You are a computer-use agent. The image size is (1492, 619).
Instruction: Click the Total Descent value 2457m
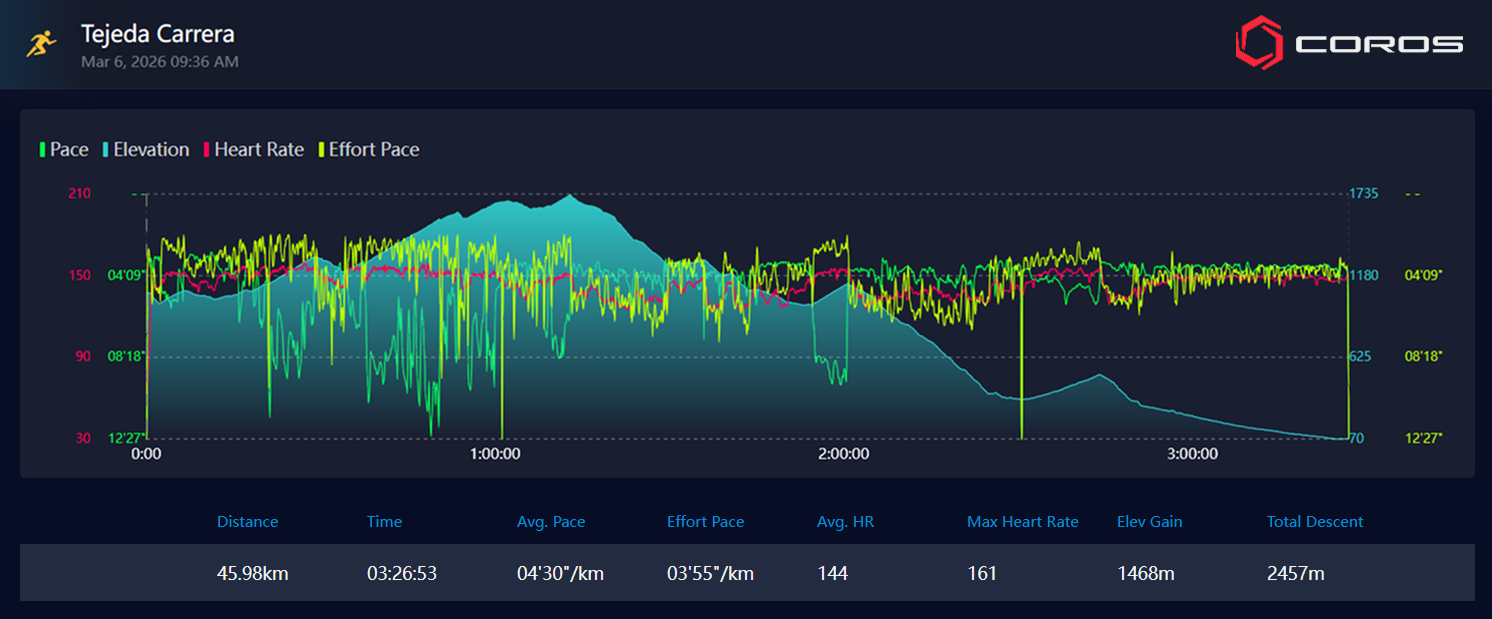point(1295,573)
